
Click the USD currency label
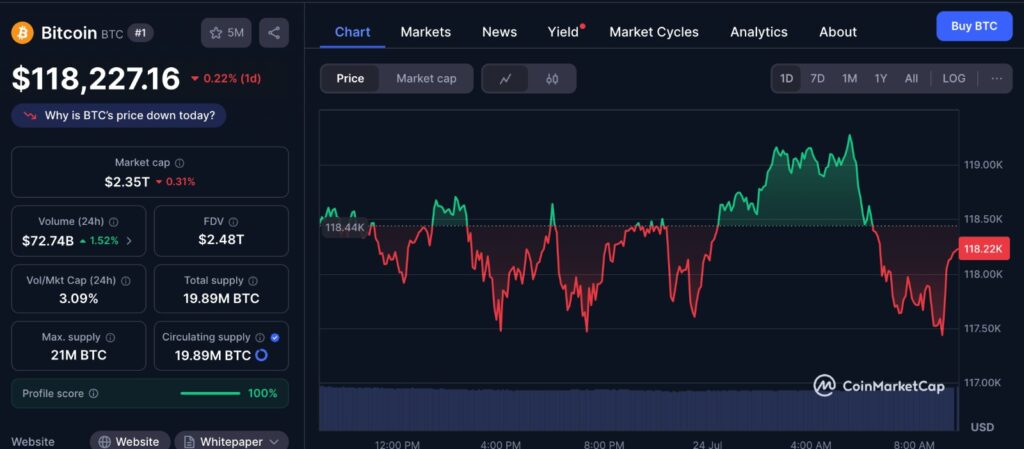(983, 427)
